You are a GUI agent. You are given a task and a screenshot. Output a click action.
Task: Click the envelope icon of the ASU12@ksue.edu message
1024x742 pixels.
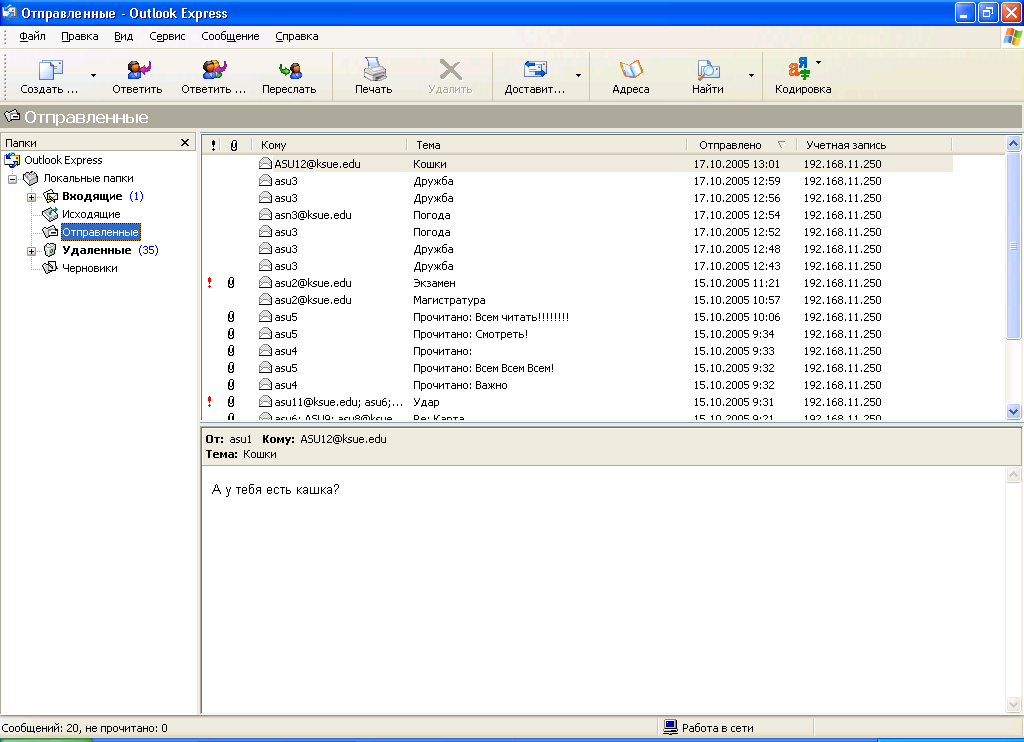click(265, 164)
